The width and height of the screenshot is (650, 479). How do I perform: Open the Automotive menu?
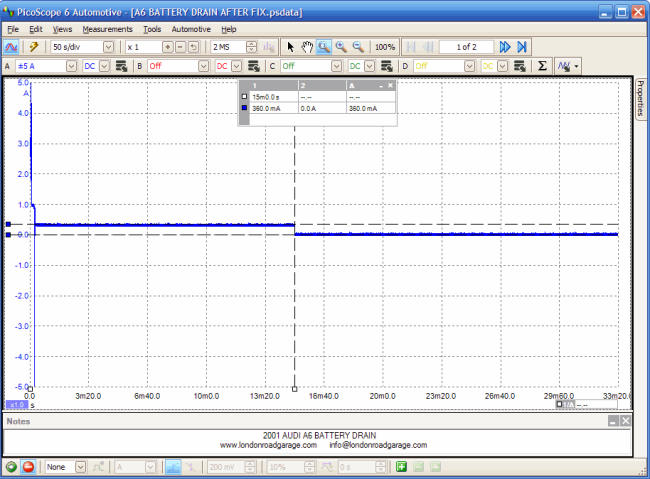click(x=191, y=29)
